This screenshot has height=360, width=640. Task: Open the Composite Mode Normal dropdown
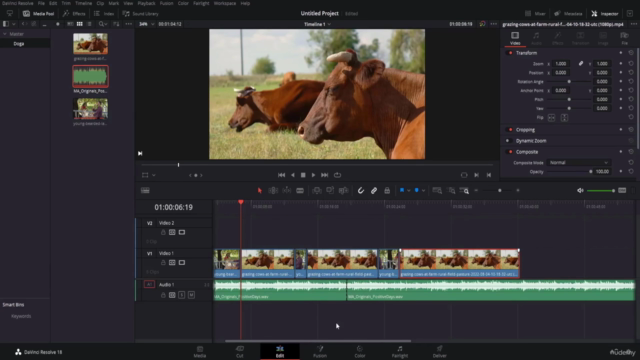point(579,162)
